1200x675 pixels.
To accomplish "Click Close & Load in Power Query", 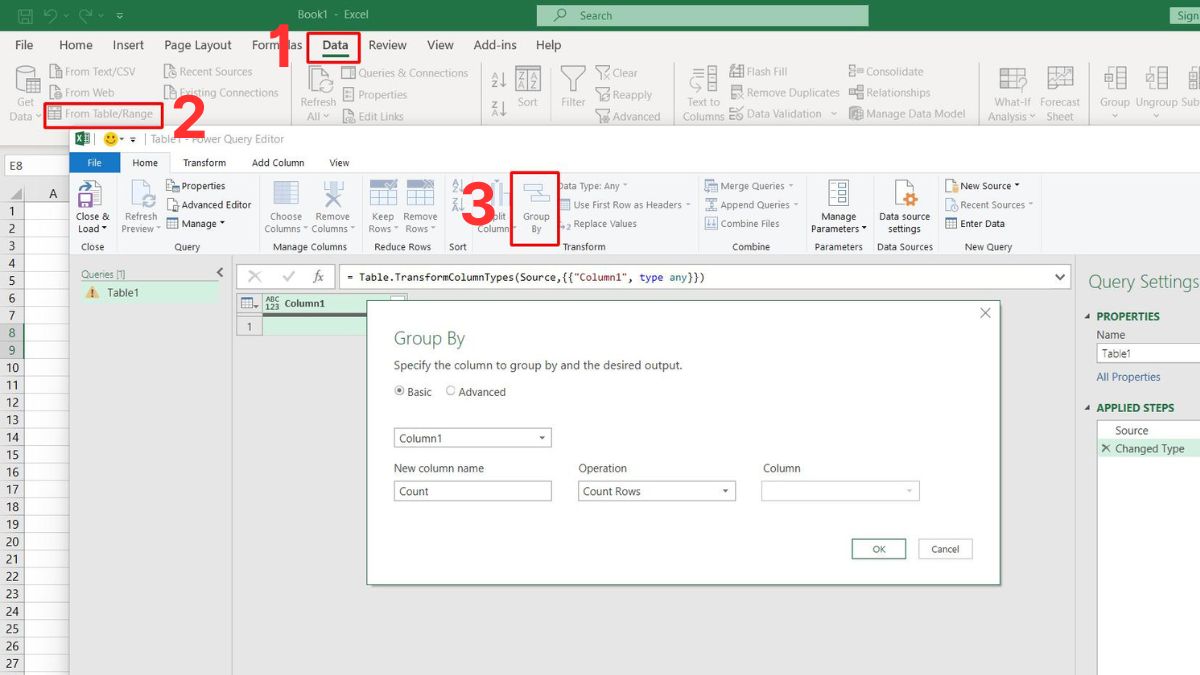I will click(93, 206).
